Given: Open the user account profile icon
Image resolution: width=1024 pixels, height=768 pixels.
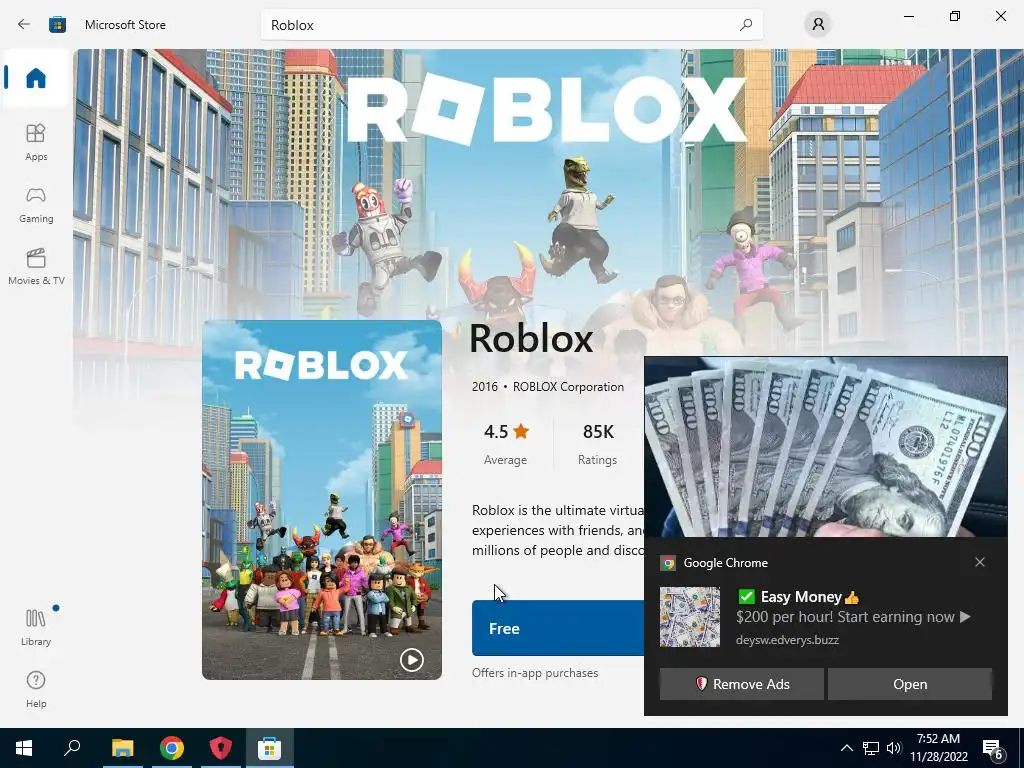Looking at the screenshot, I should click(x=818, y=25).
